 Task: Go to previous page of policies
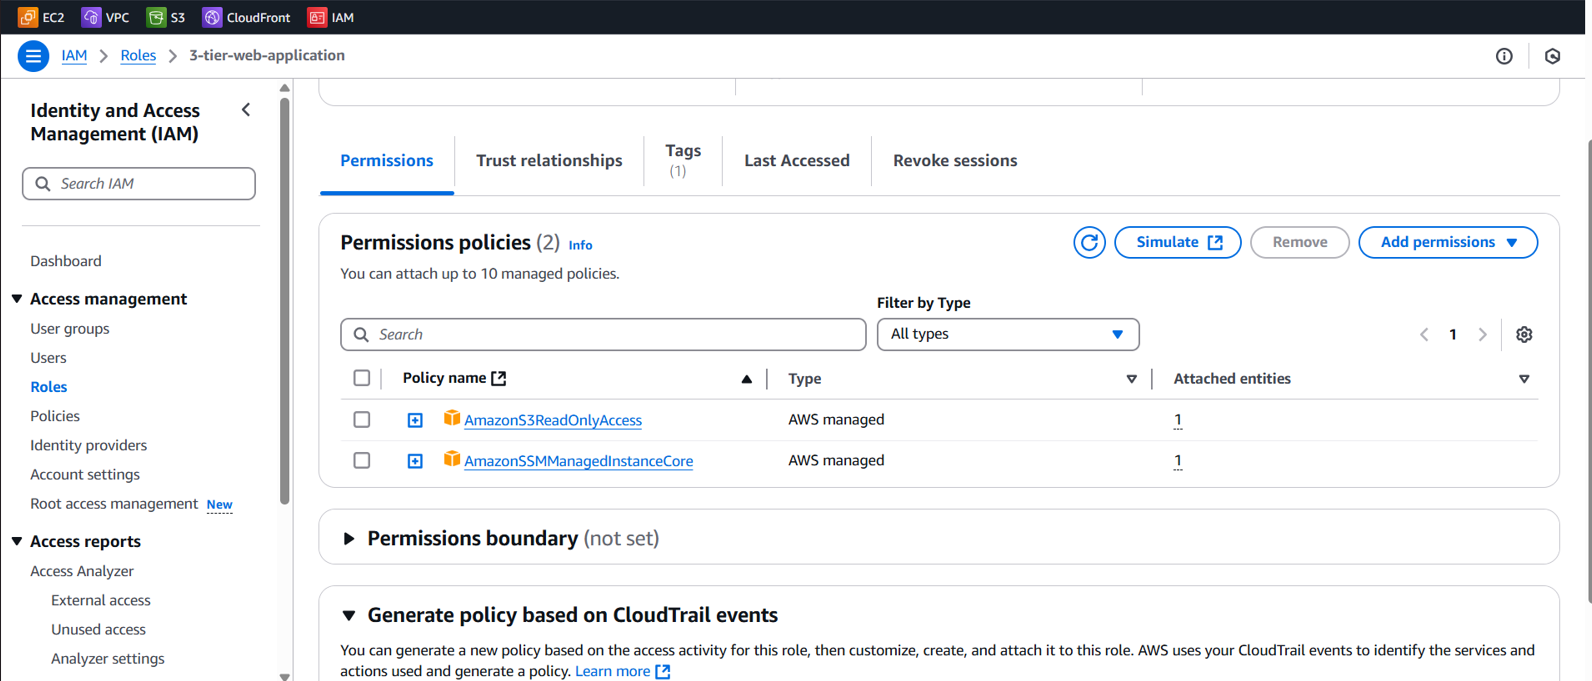tap(1424, 334)
